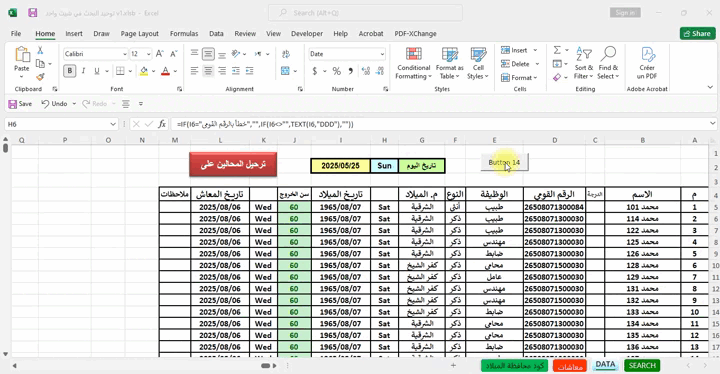Viewport: 720px width, 374px height.
Task: Click the Increase Indent icon
Action: coord(250,71)
